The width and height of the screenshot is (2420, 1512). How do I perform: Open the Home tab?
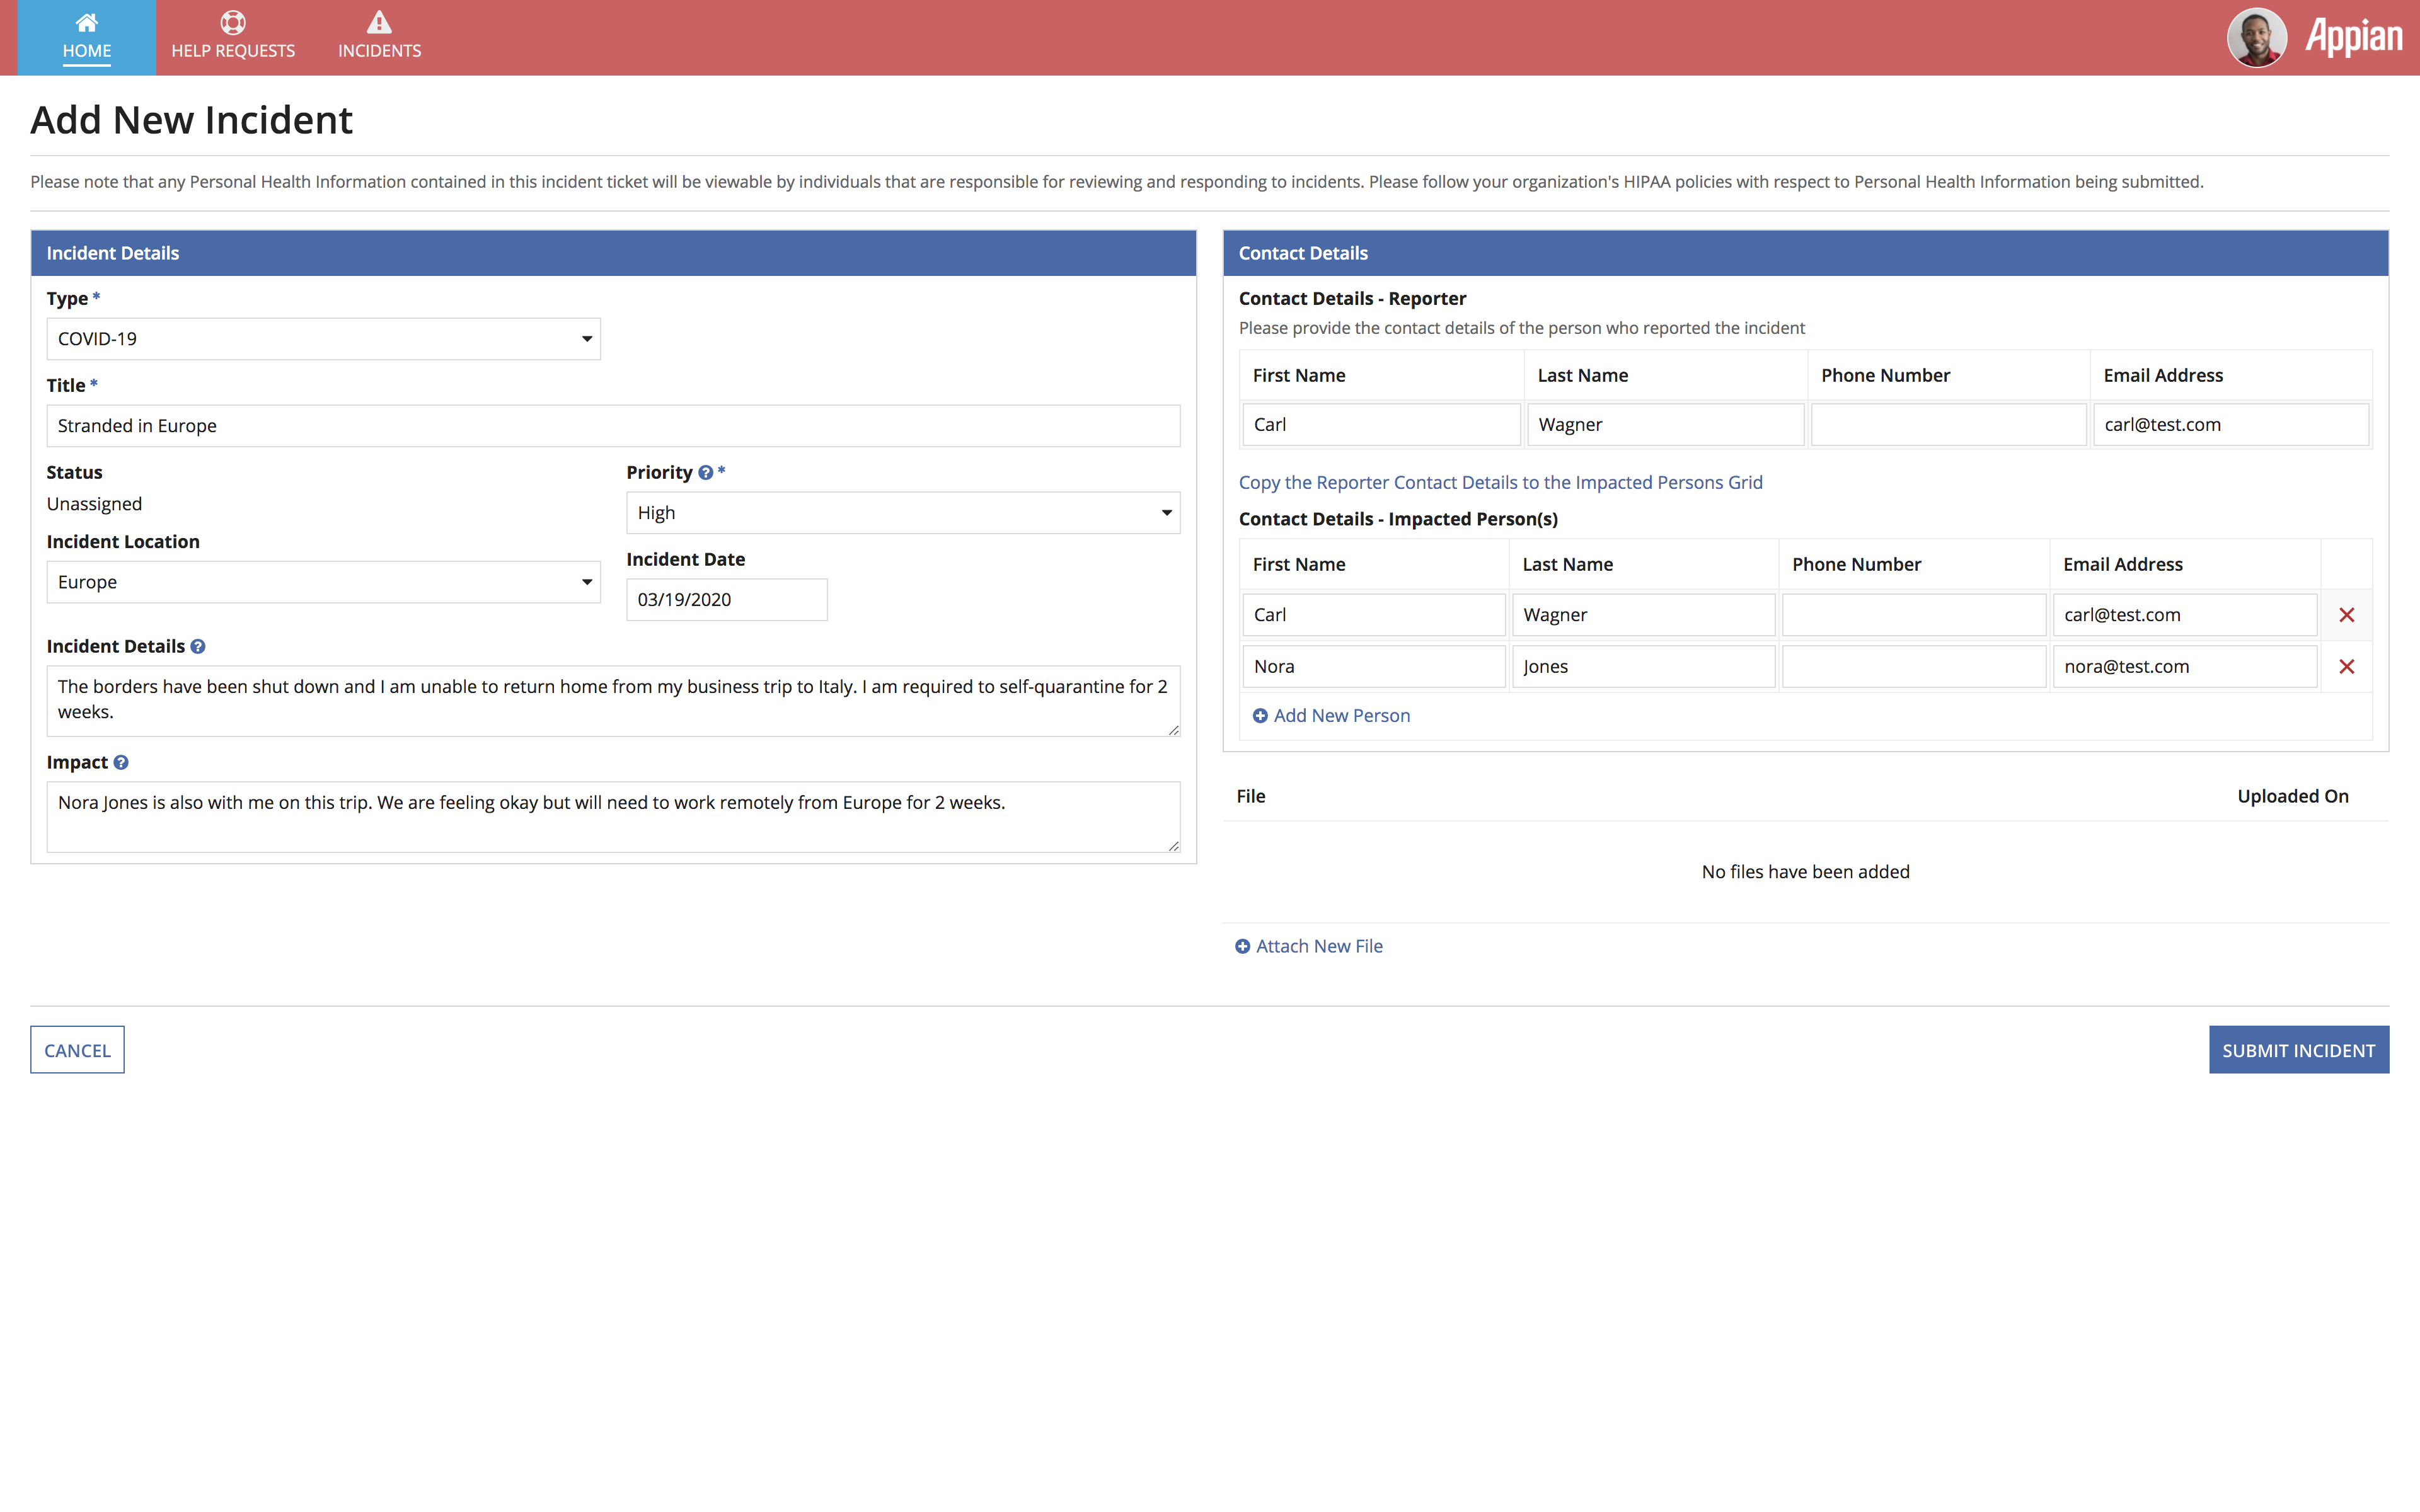click(87, 37)
